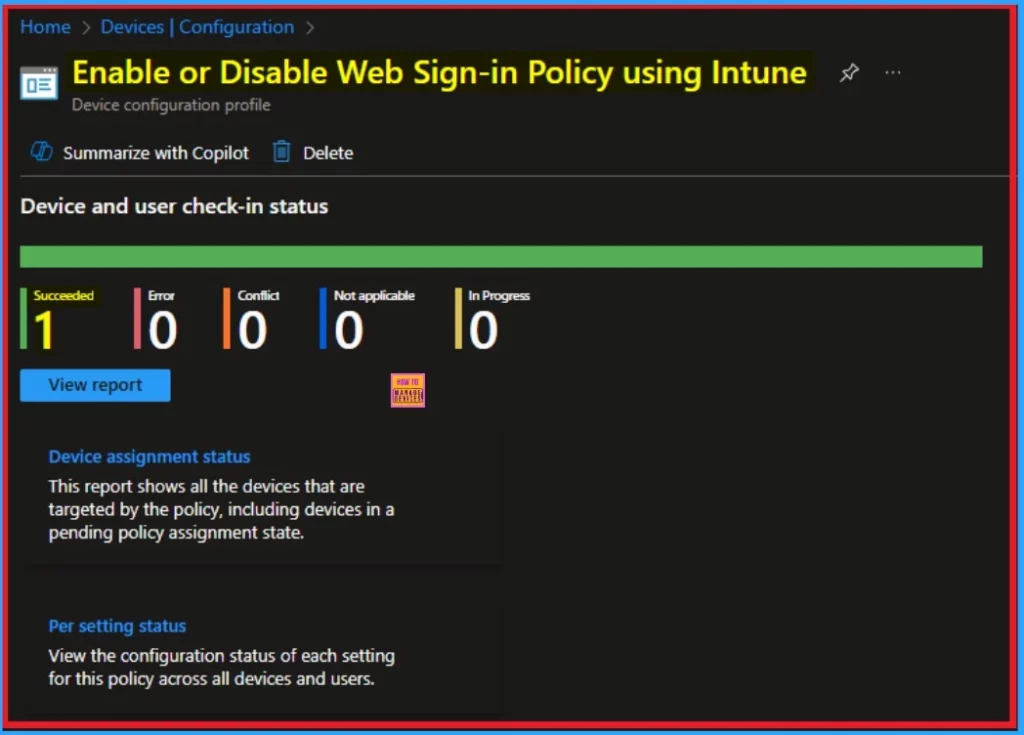
Task: Click the policy title Enable or Disable Web Sign-in
Action: 439,72
